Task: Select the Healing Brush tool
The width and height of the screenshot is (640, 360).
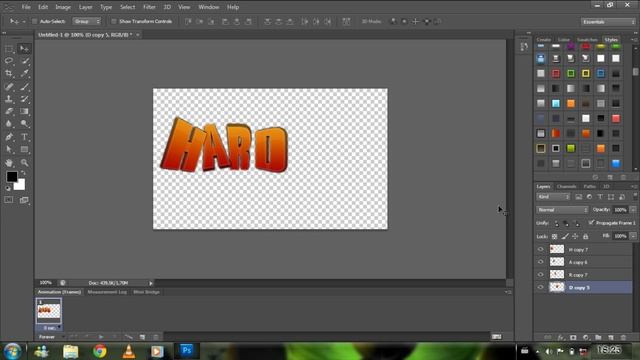Action: [9, 87]
